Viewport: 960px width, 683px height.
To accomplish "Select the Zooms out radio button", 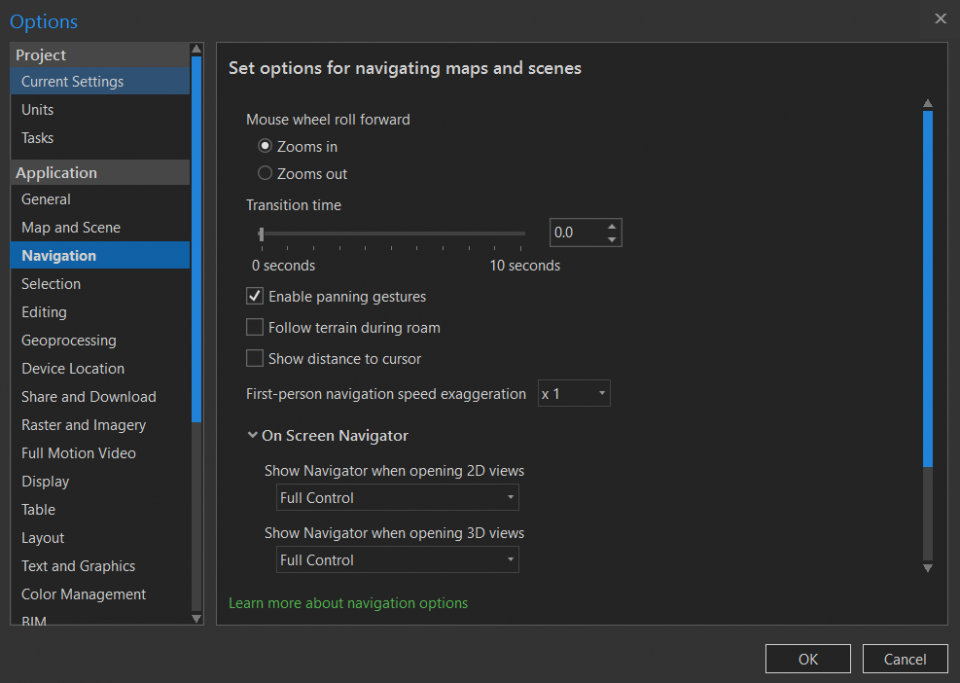I will (x=265, y=173).
